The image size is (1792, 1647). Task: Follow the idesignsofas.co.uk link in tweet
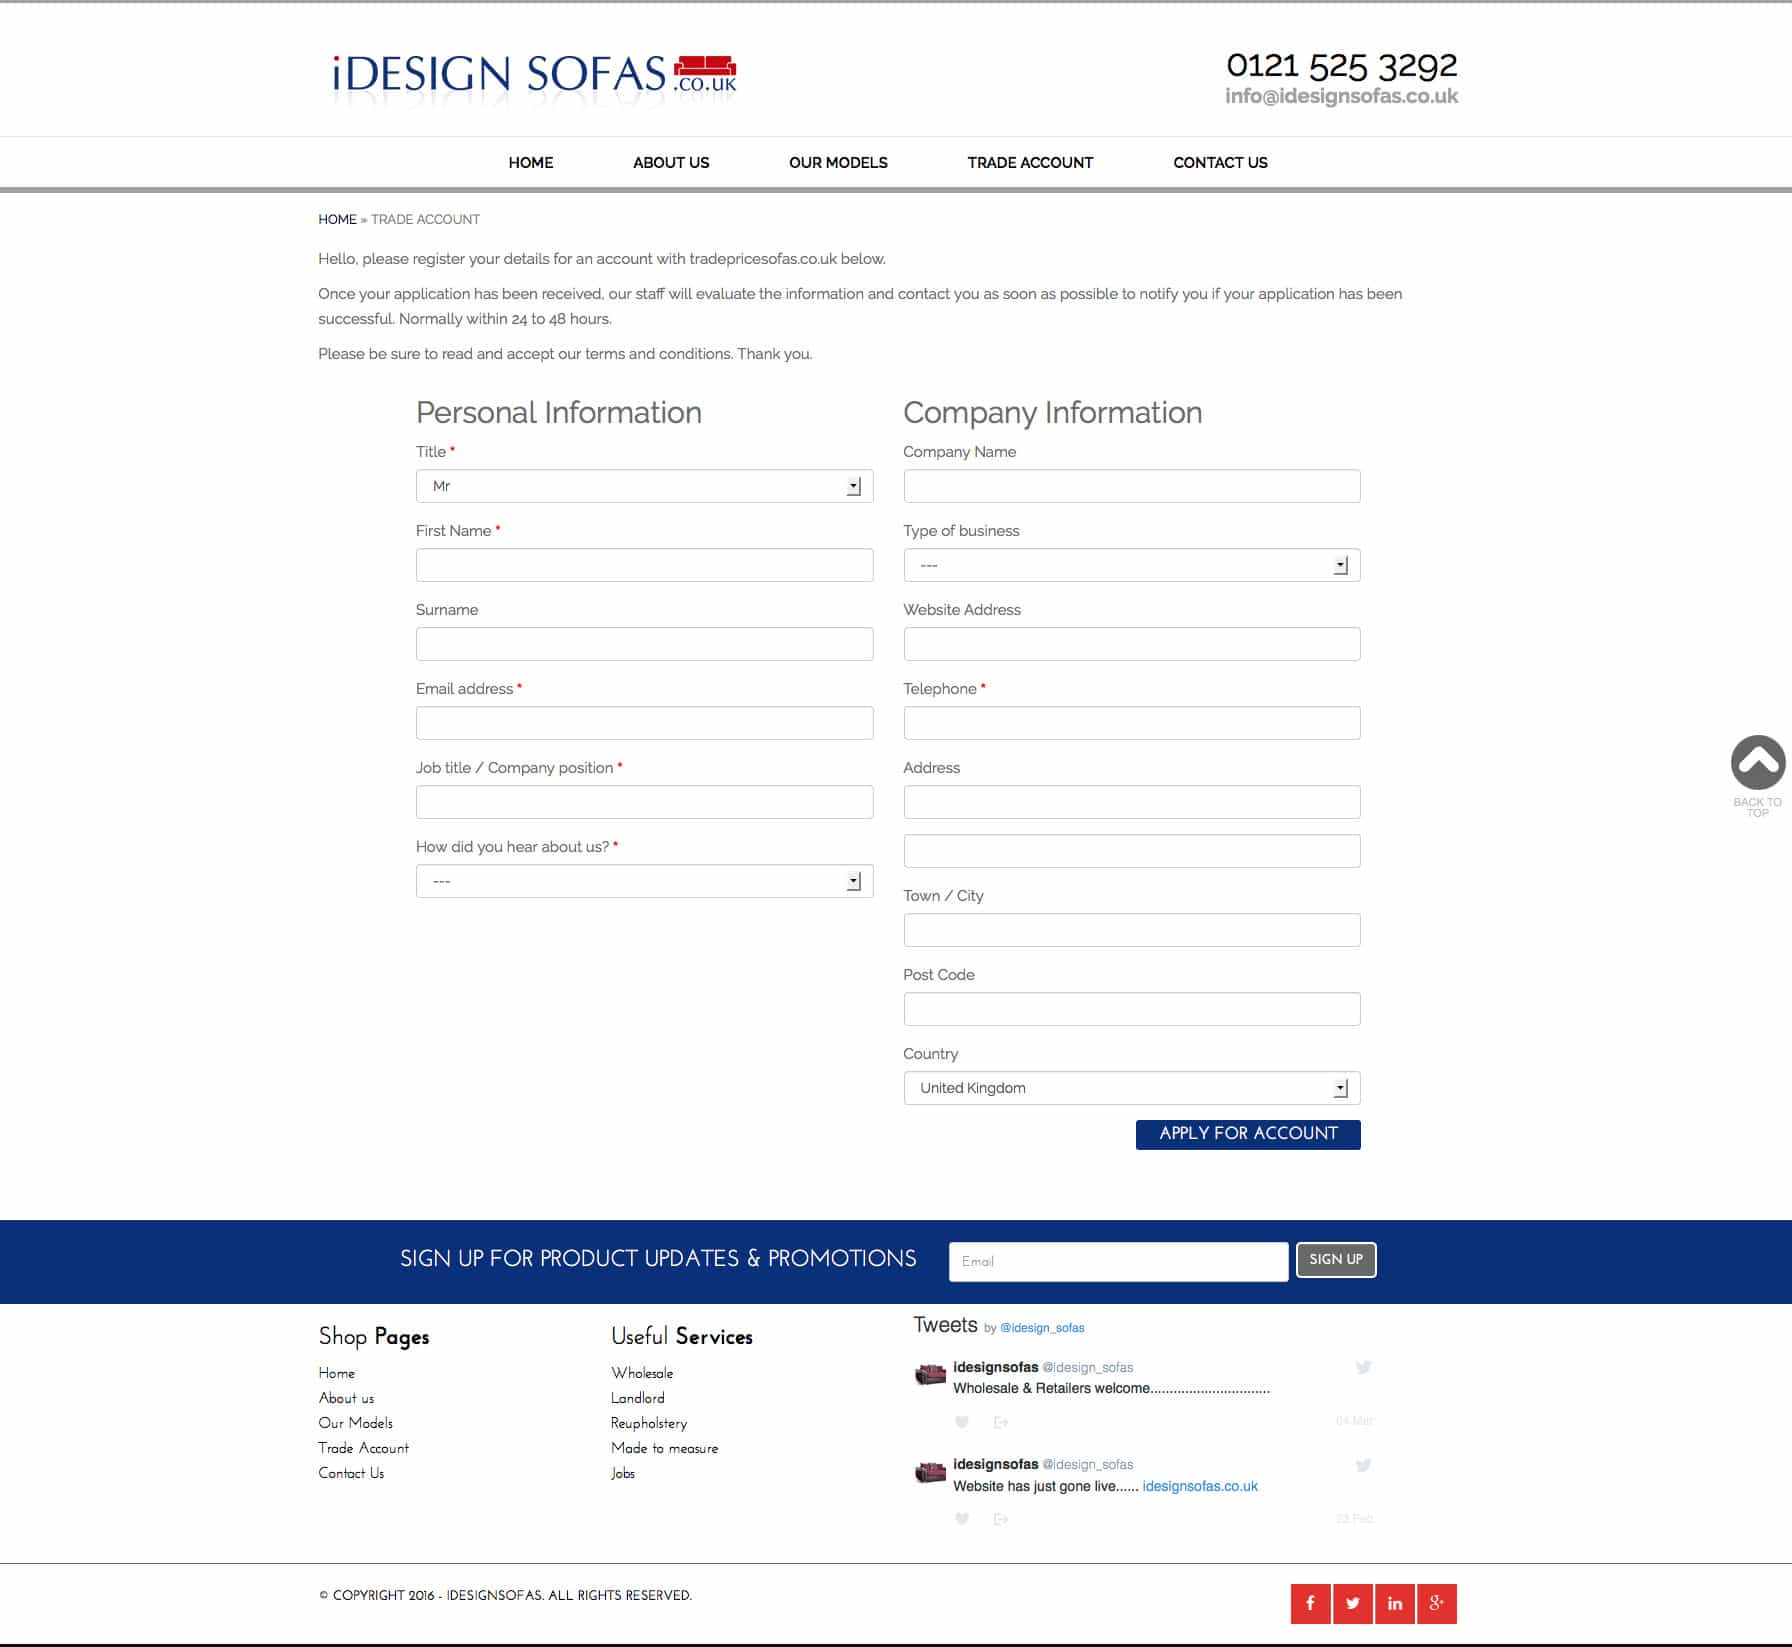click(1199, 1486)
